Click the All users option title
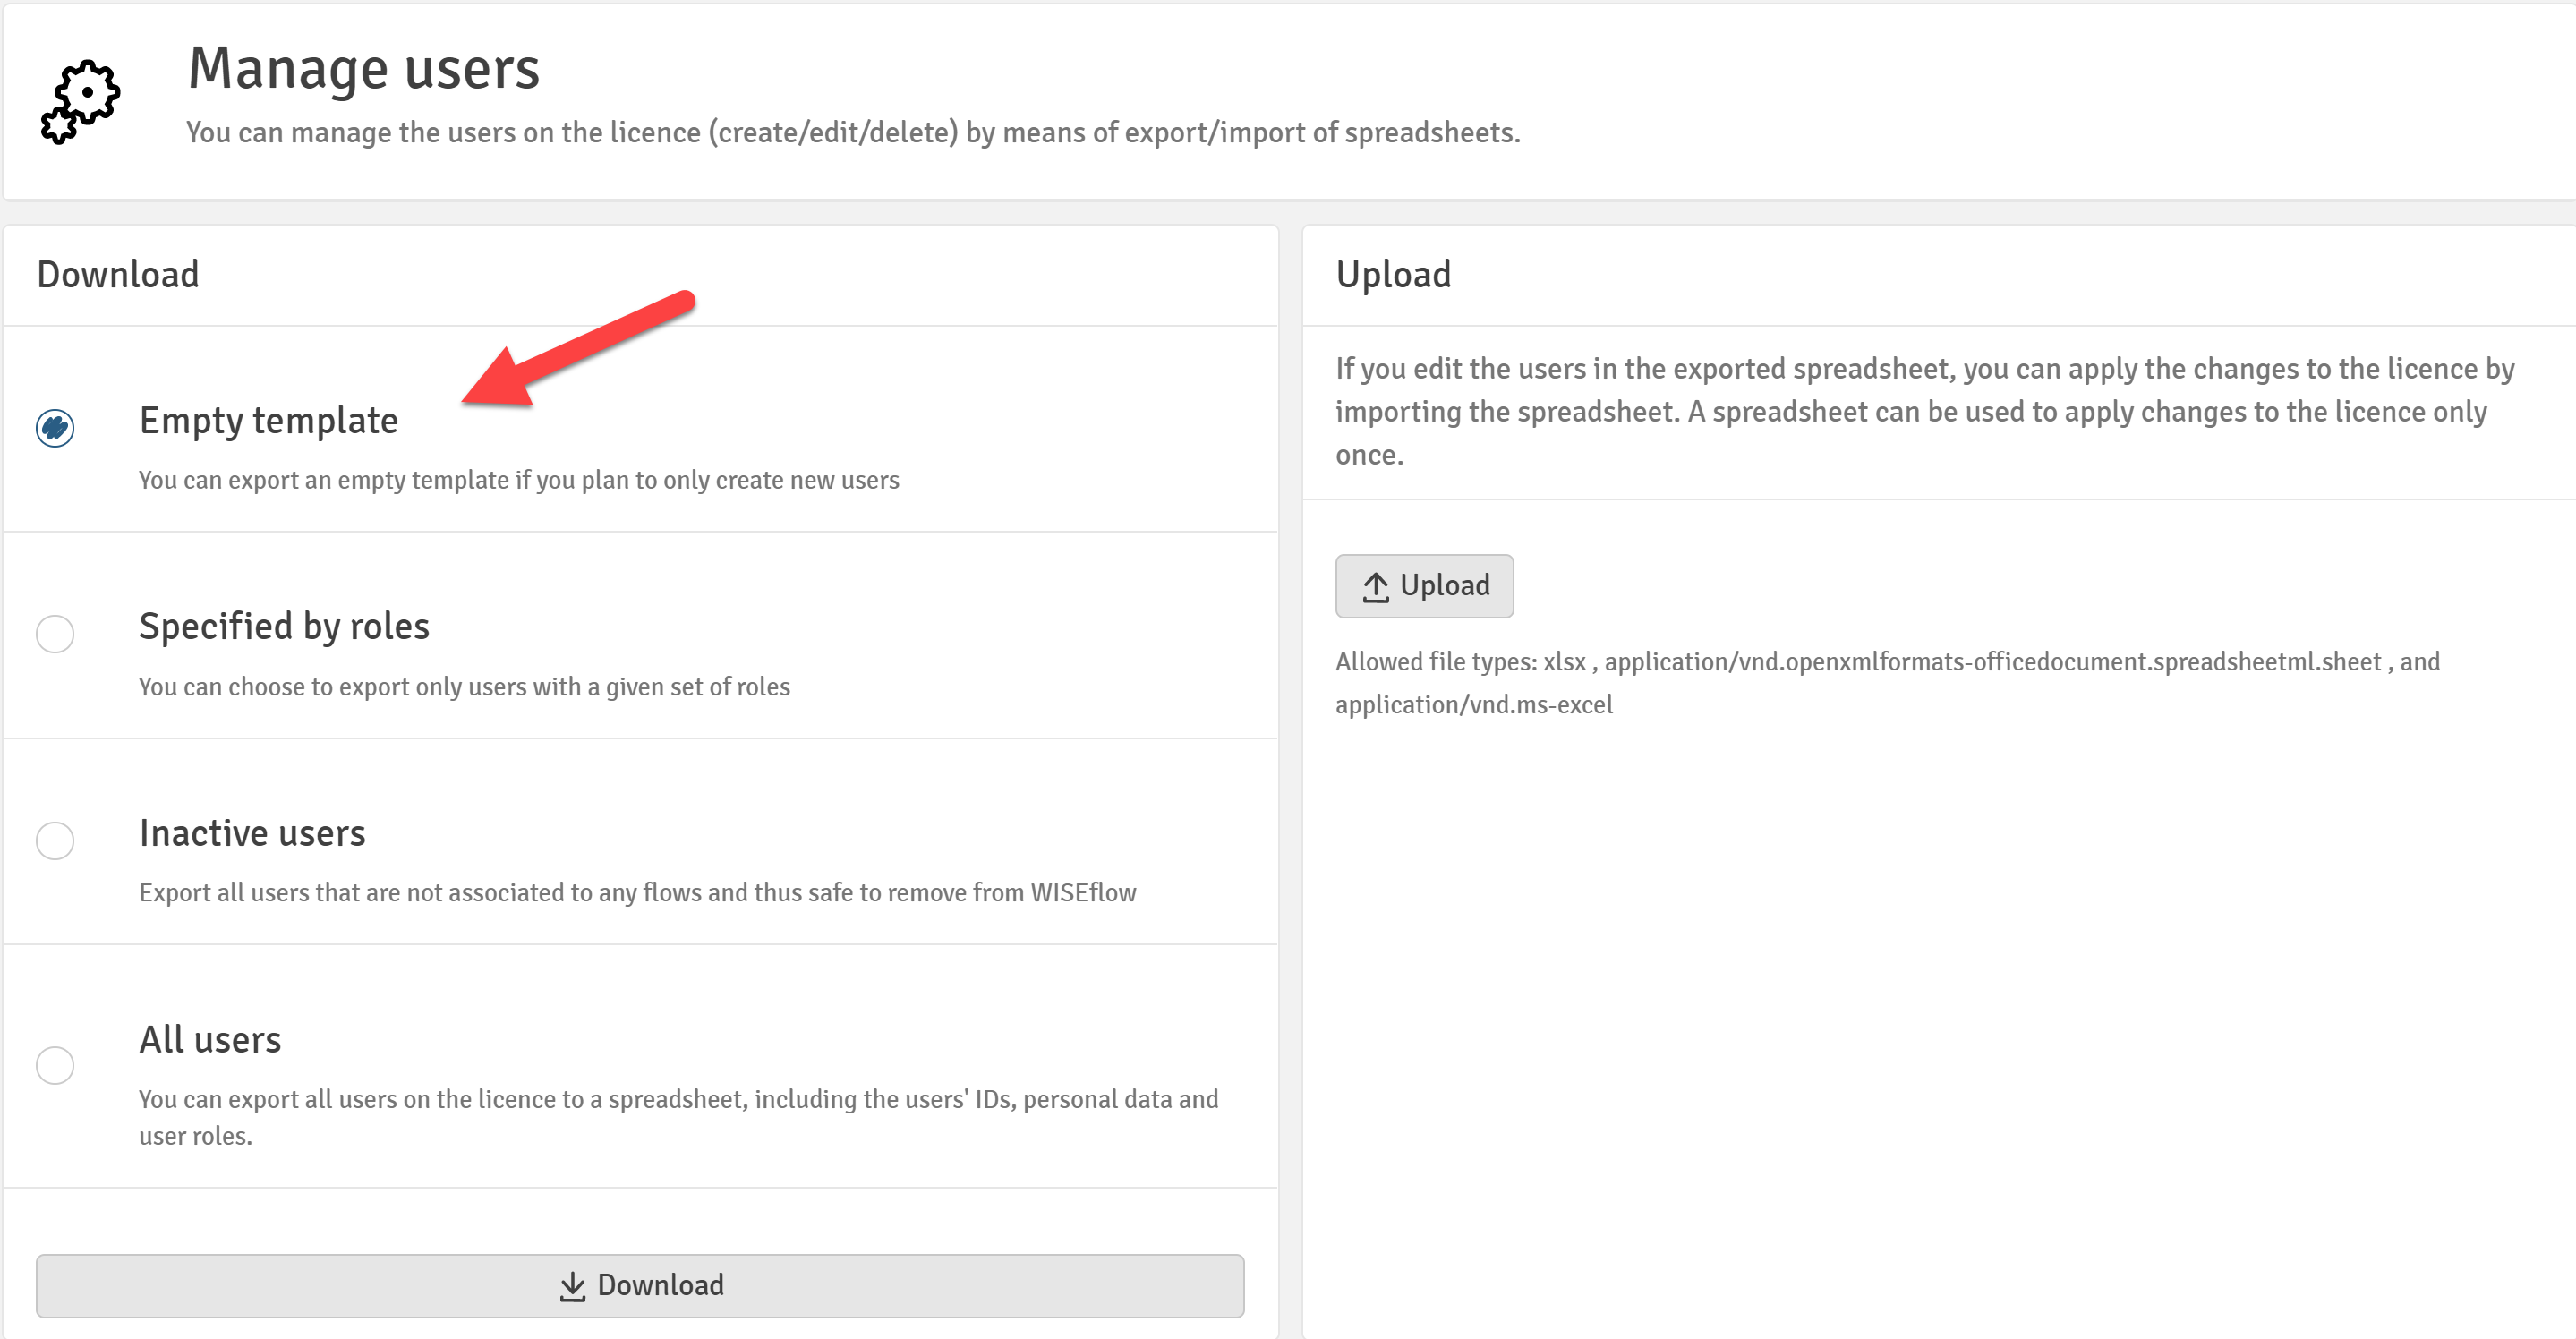Image resolution: width=2576 pixels, height=1339 pixels. click(210, 1040)
